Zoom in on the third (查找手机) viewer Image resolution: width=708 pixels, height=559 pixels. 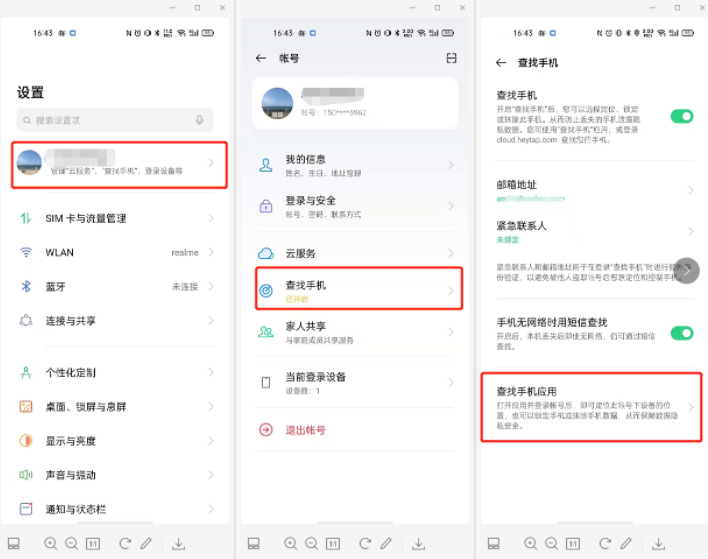coord(530,544)
